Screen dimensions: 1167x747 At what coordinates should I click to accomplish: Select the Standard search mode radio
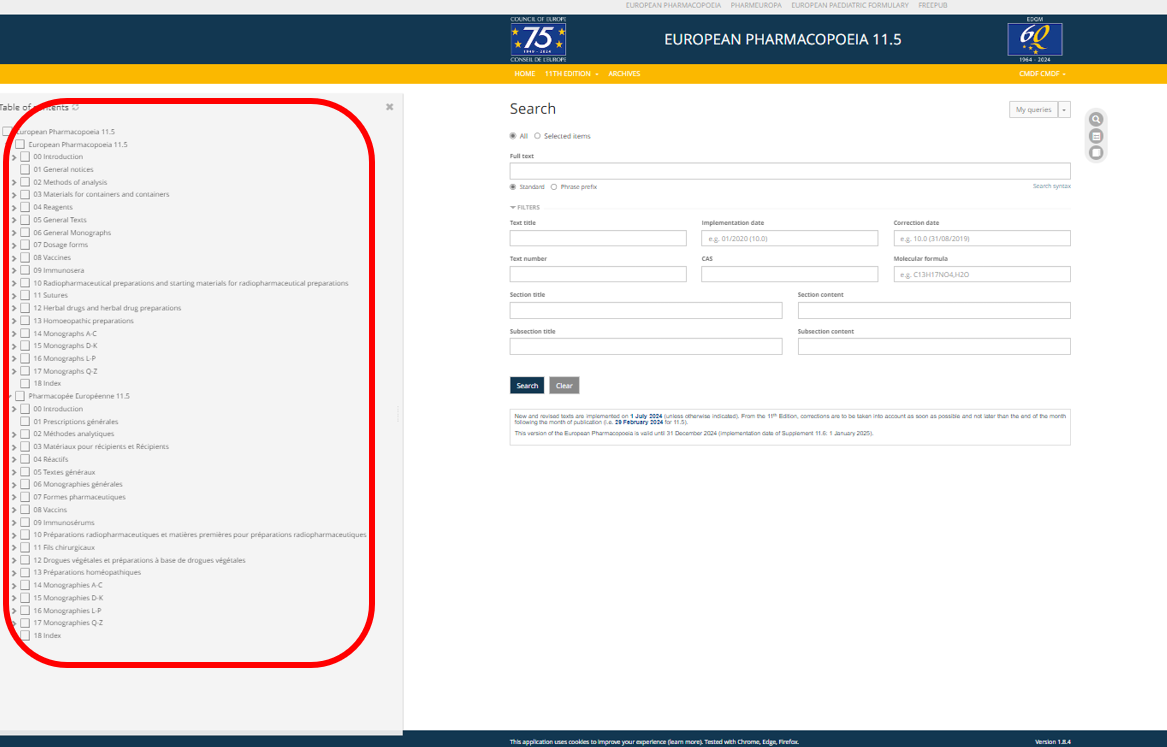(x=513, y=187)
